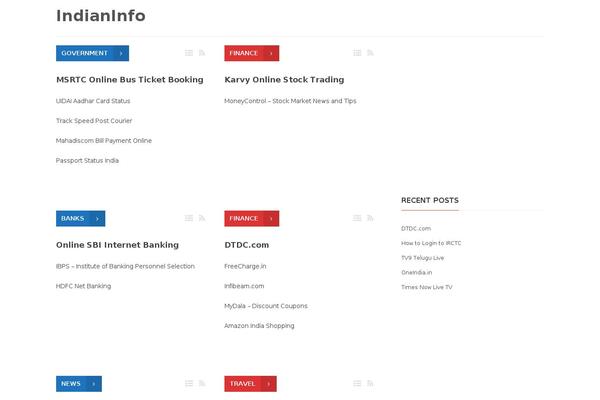Viewport: 600px width, 400px height.
Task: Open MyDala Discount Coupons link
Action: click(266, 306)
